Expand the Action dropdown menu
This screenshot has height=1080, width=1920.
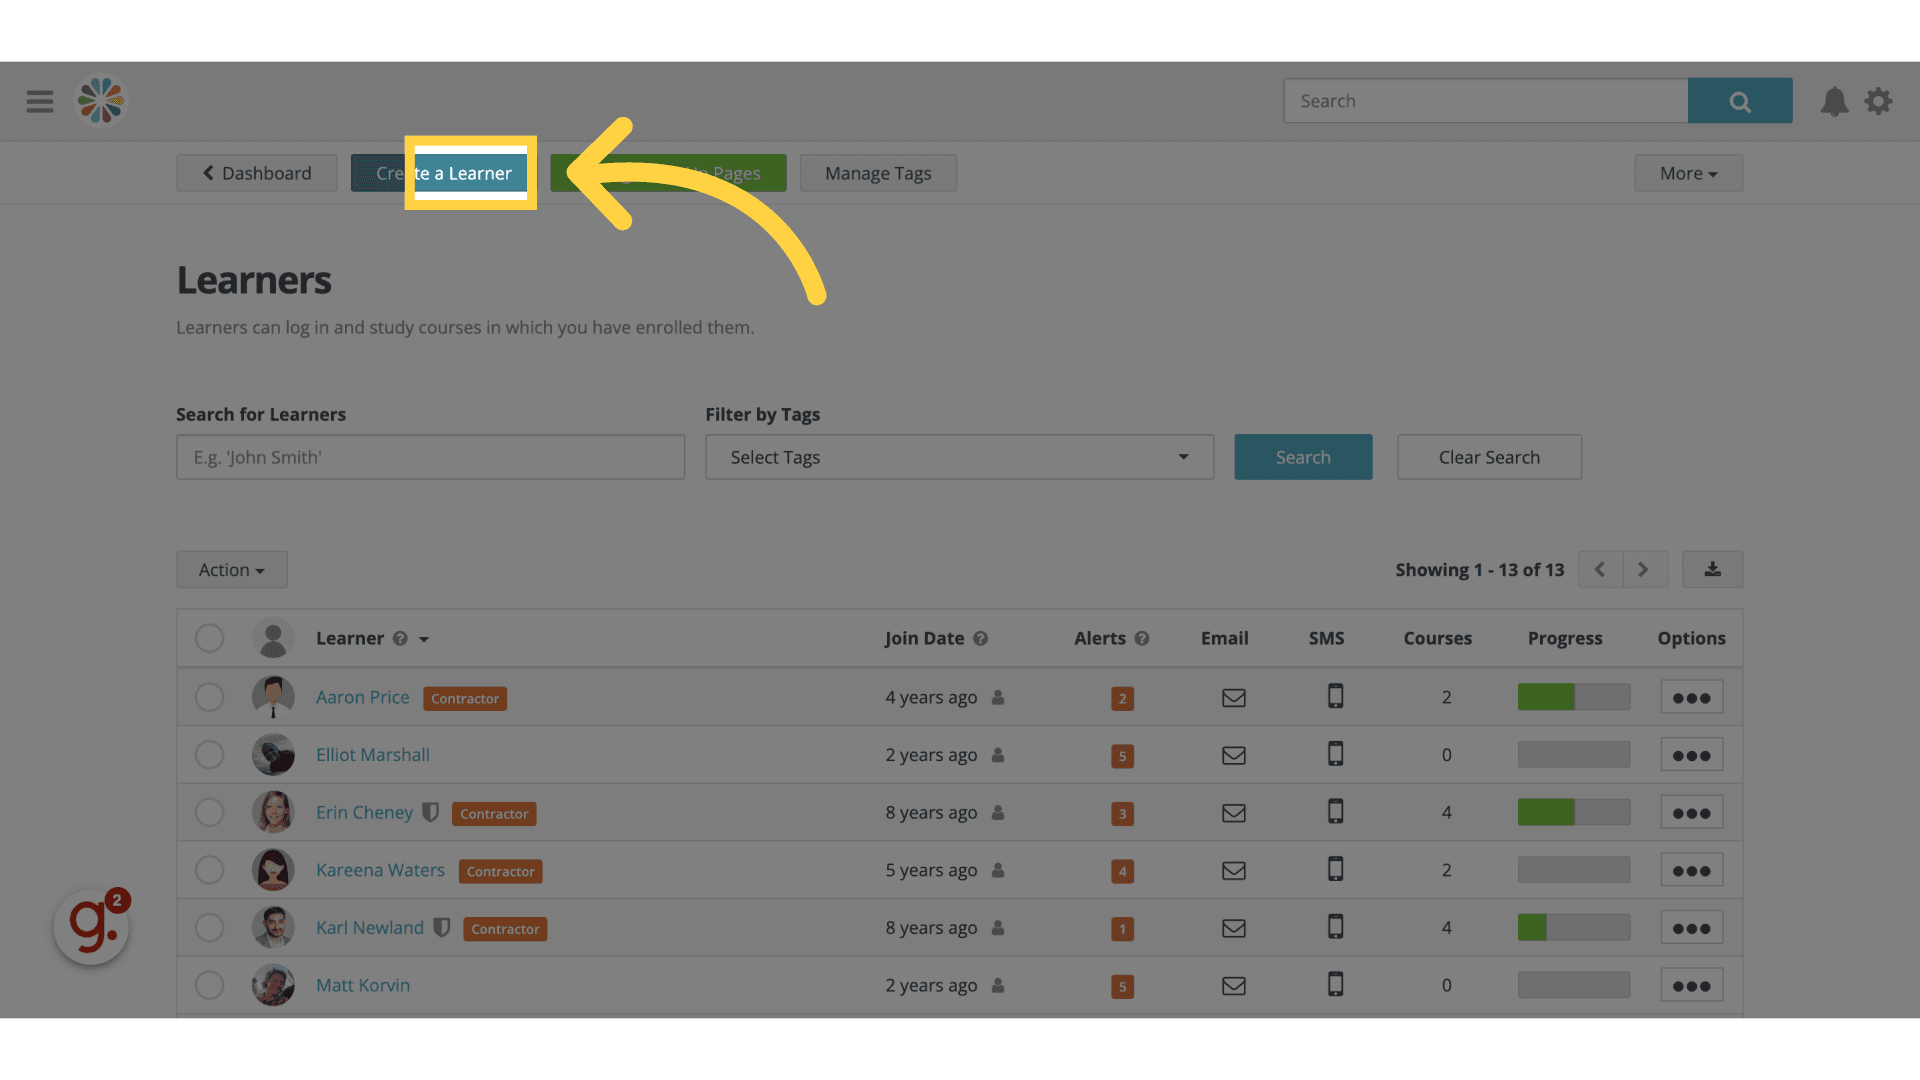pyautogui.click(x=231, y=570)
